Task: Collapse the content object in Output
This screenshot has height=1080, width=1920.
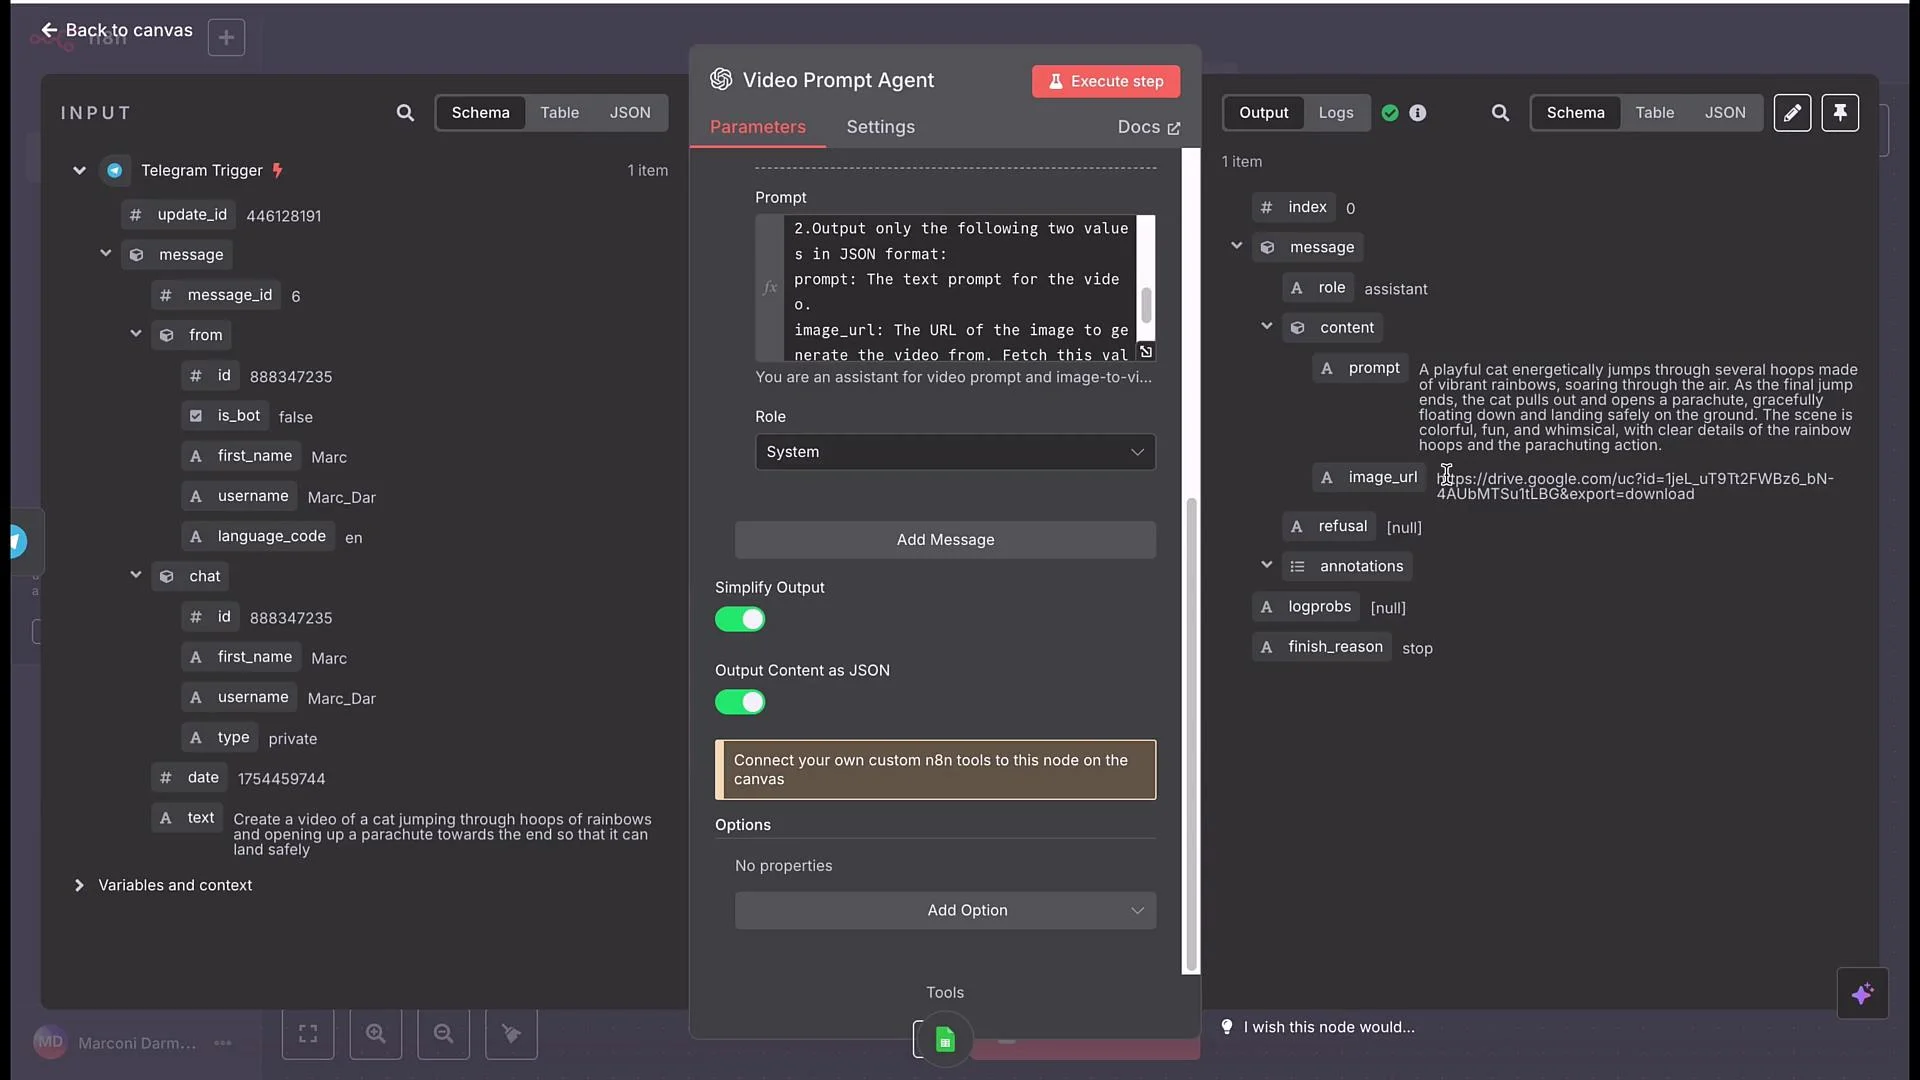Action: [1266, 326]
